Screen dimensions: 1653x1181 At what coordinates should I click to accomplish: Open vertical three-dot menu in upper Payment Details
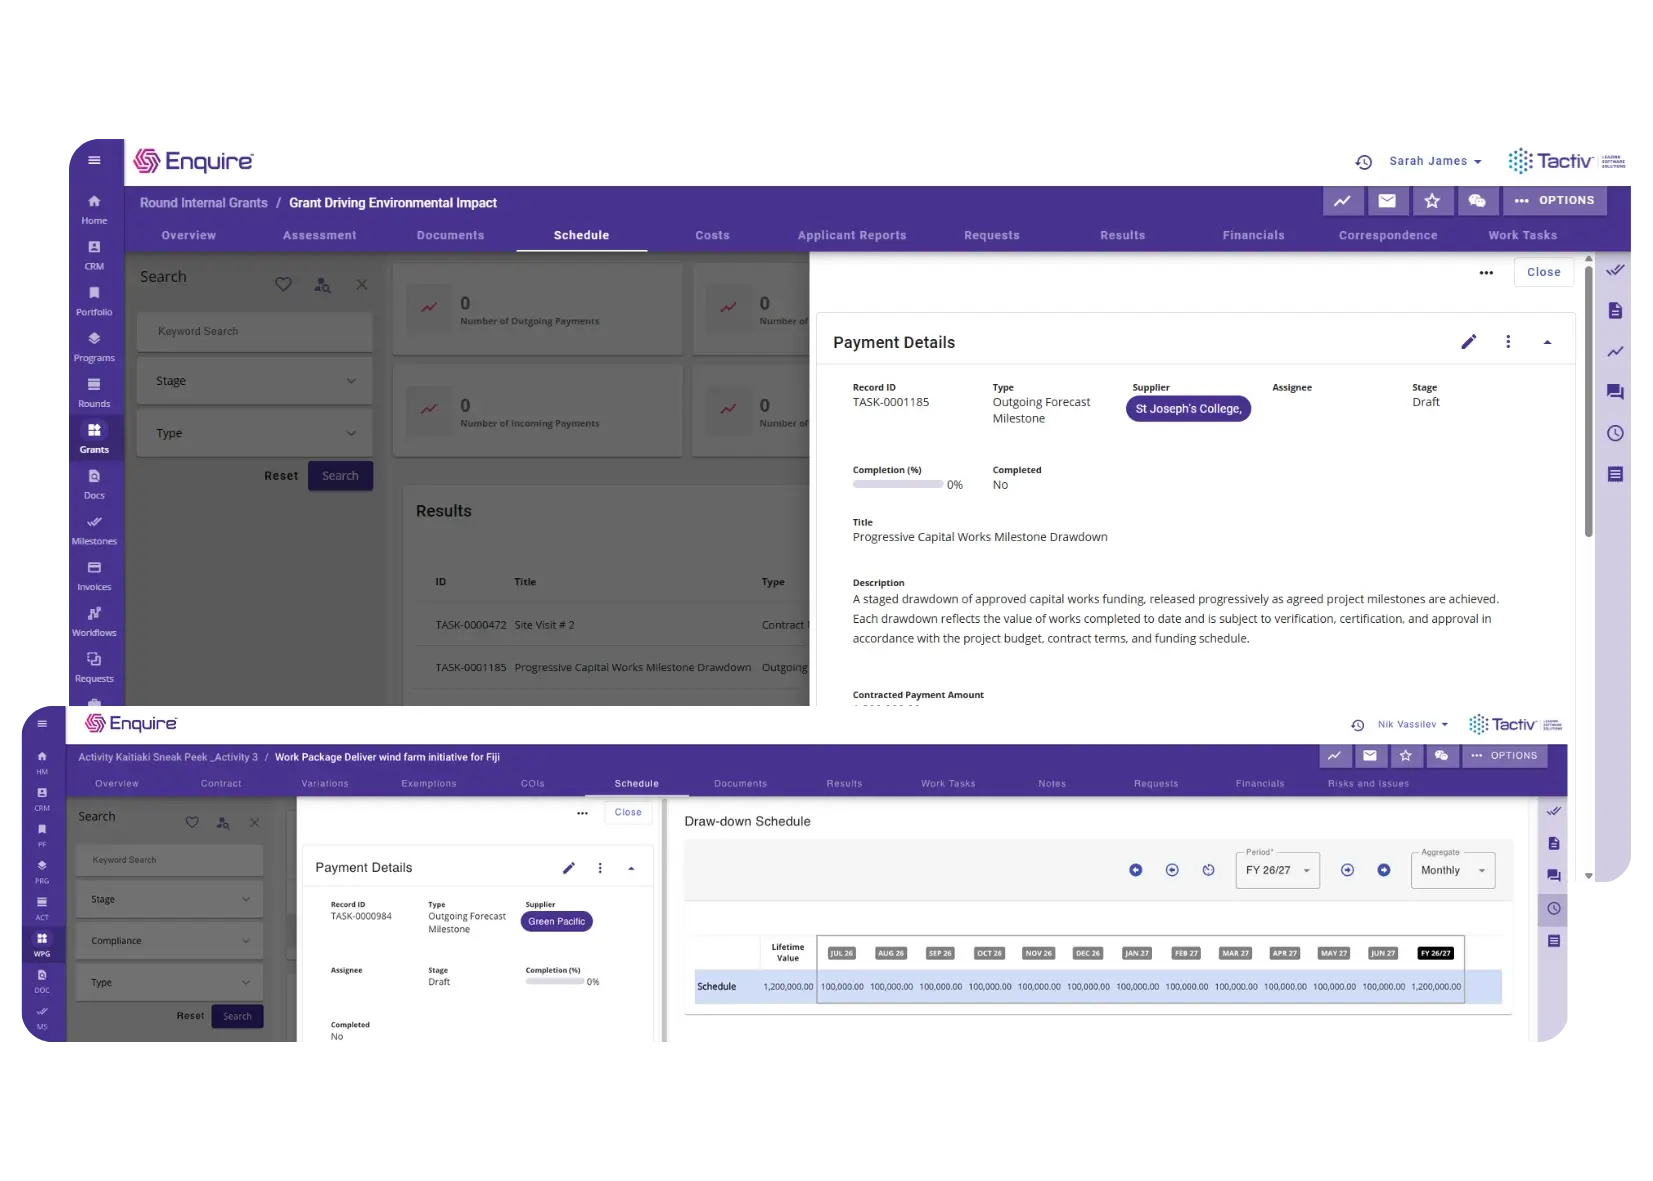1508,342
